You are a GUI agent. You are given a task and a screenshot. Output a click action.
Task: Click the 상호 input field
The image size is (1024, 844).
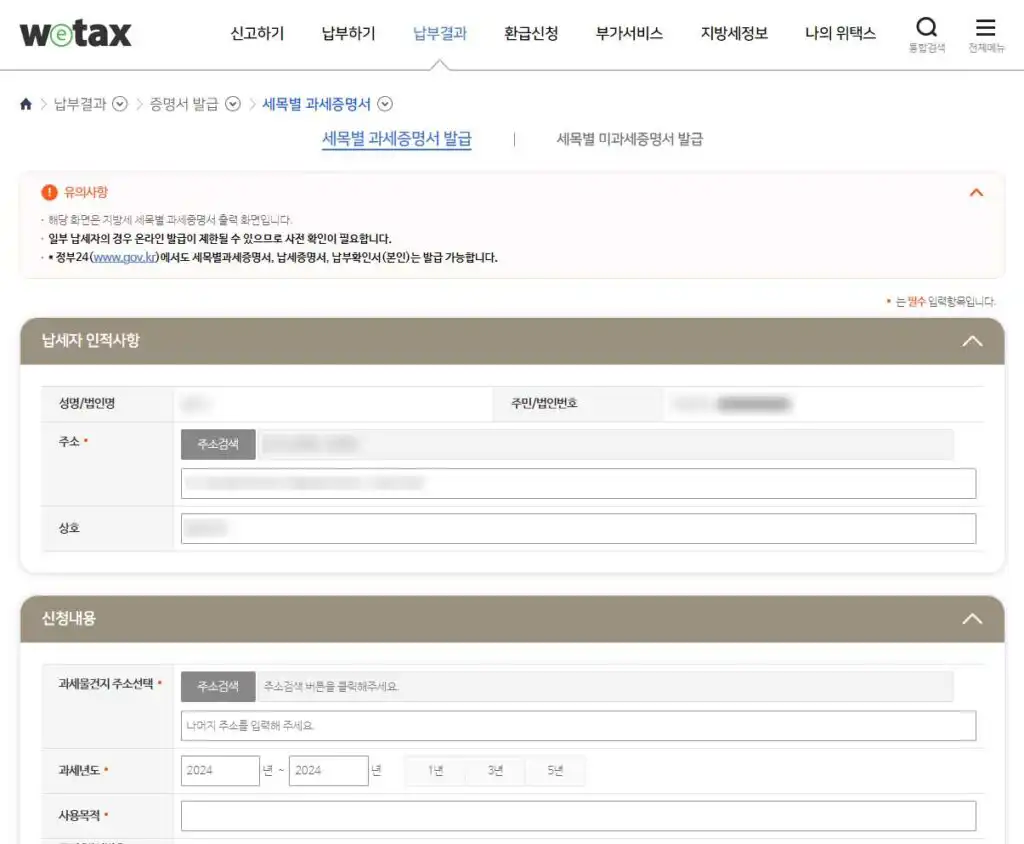coord(579,528)
